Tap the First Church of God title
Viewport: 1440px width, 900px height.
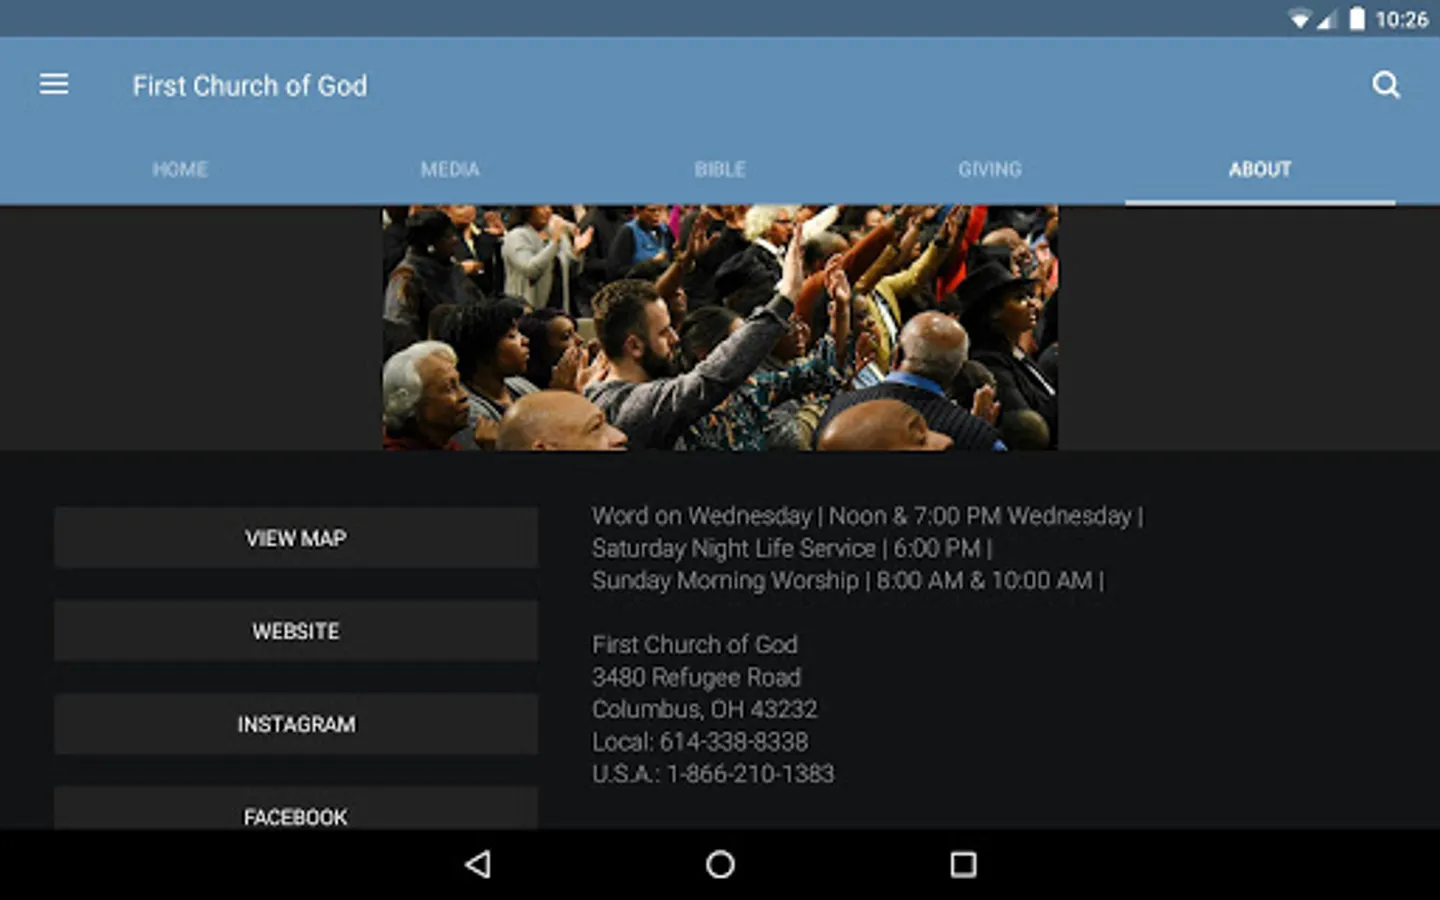[250, 86]
